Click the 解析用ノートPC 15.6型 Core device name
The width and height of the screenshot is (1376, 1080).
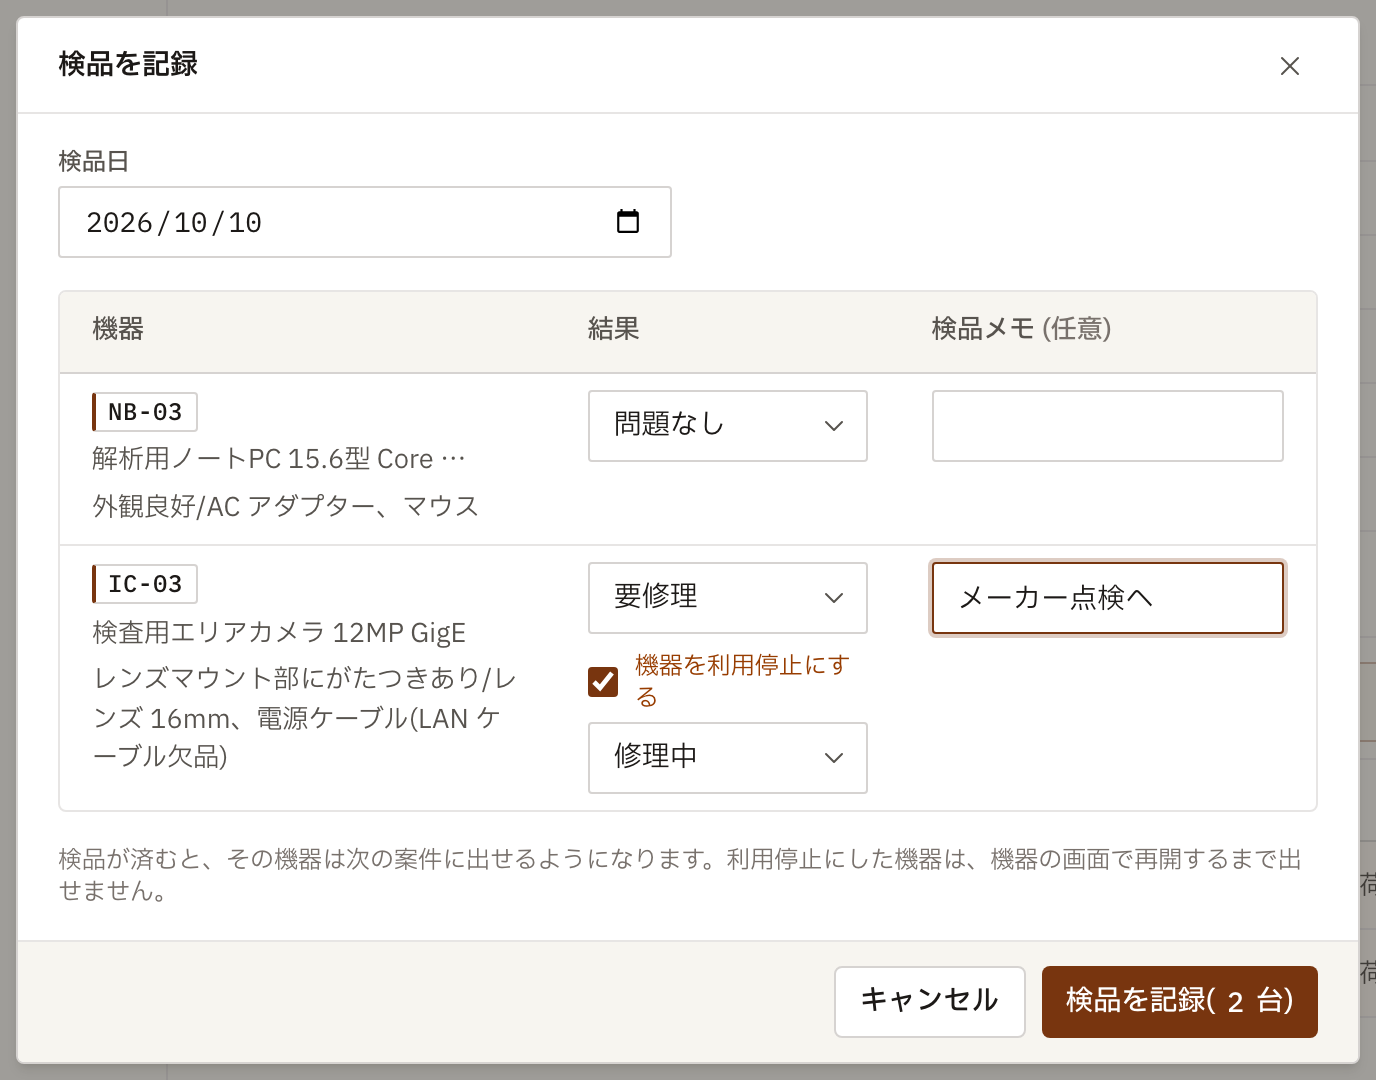[279, 459]
